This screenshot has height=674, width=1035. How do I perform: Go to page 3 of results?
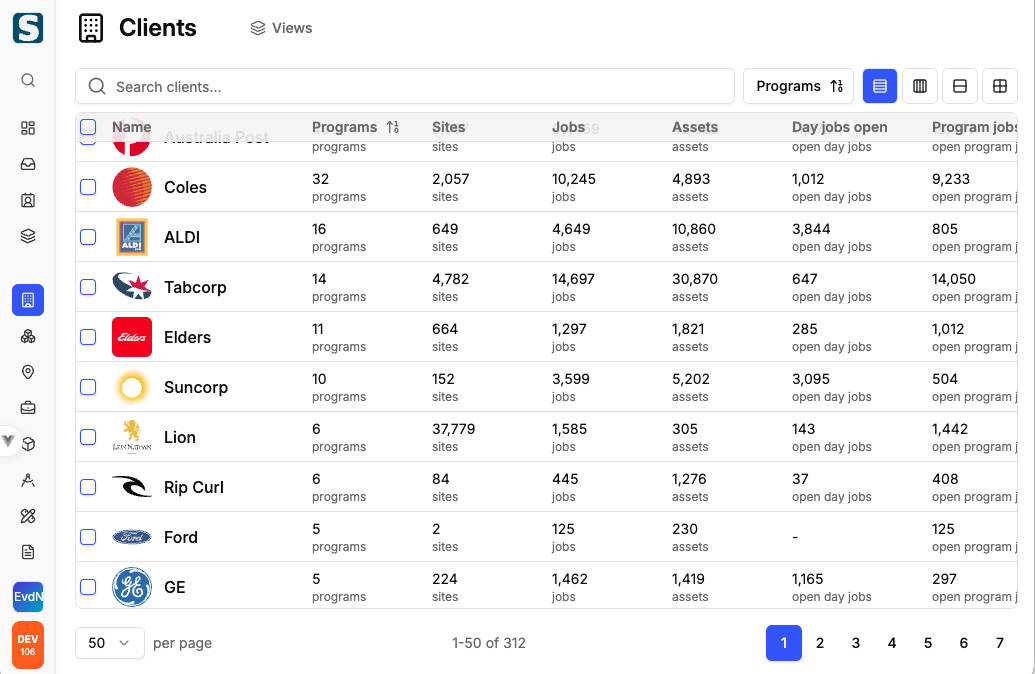coord(856,643)
